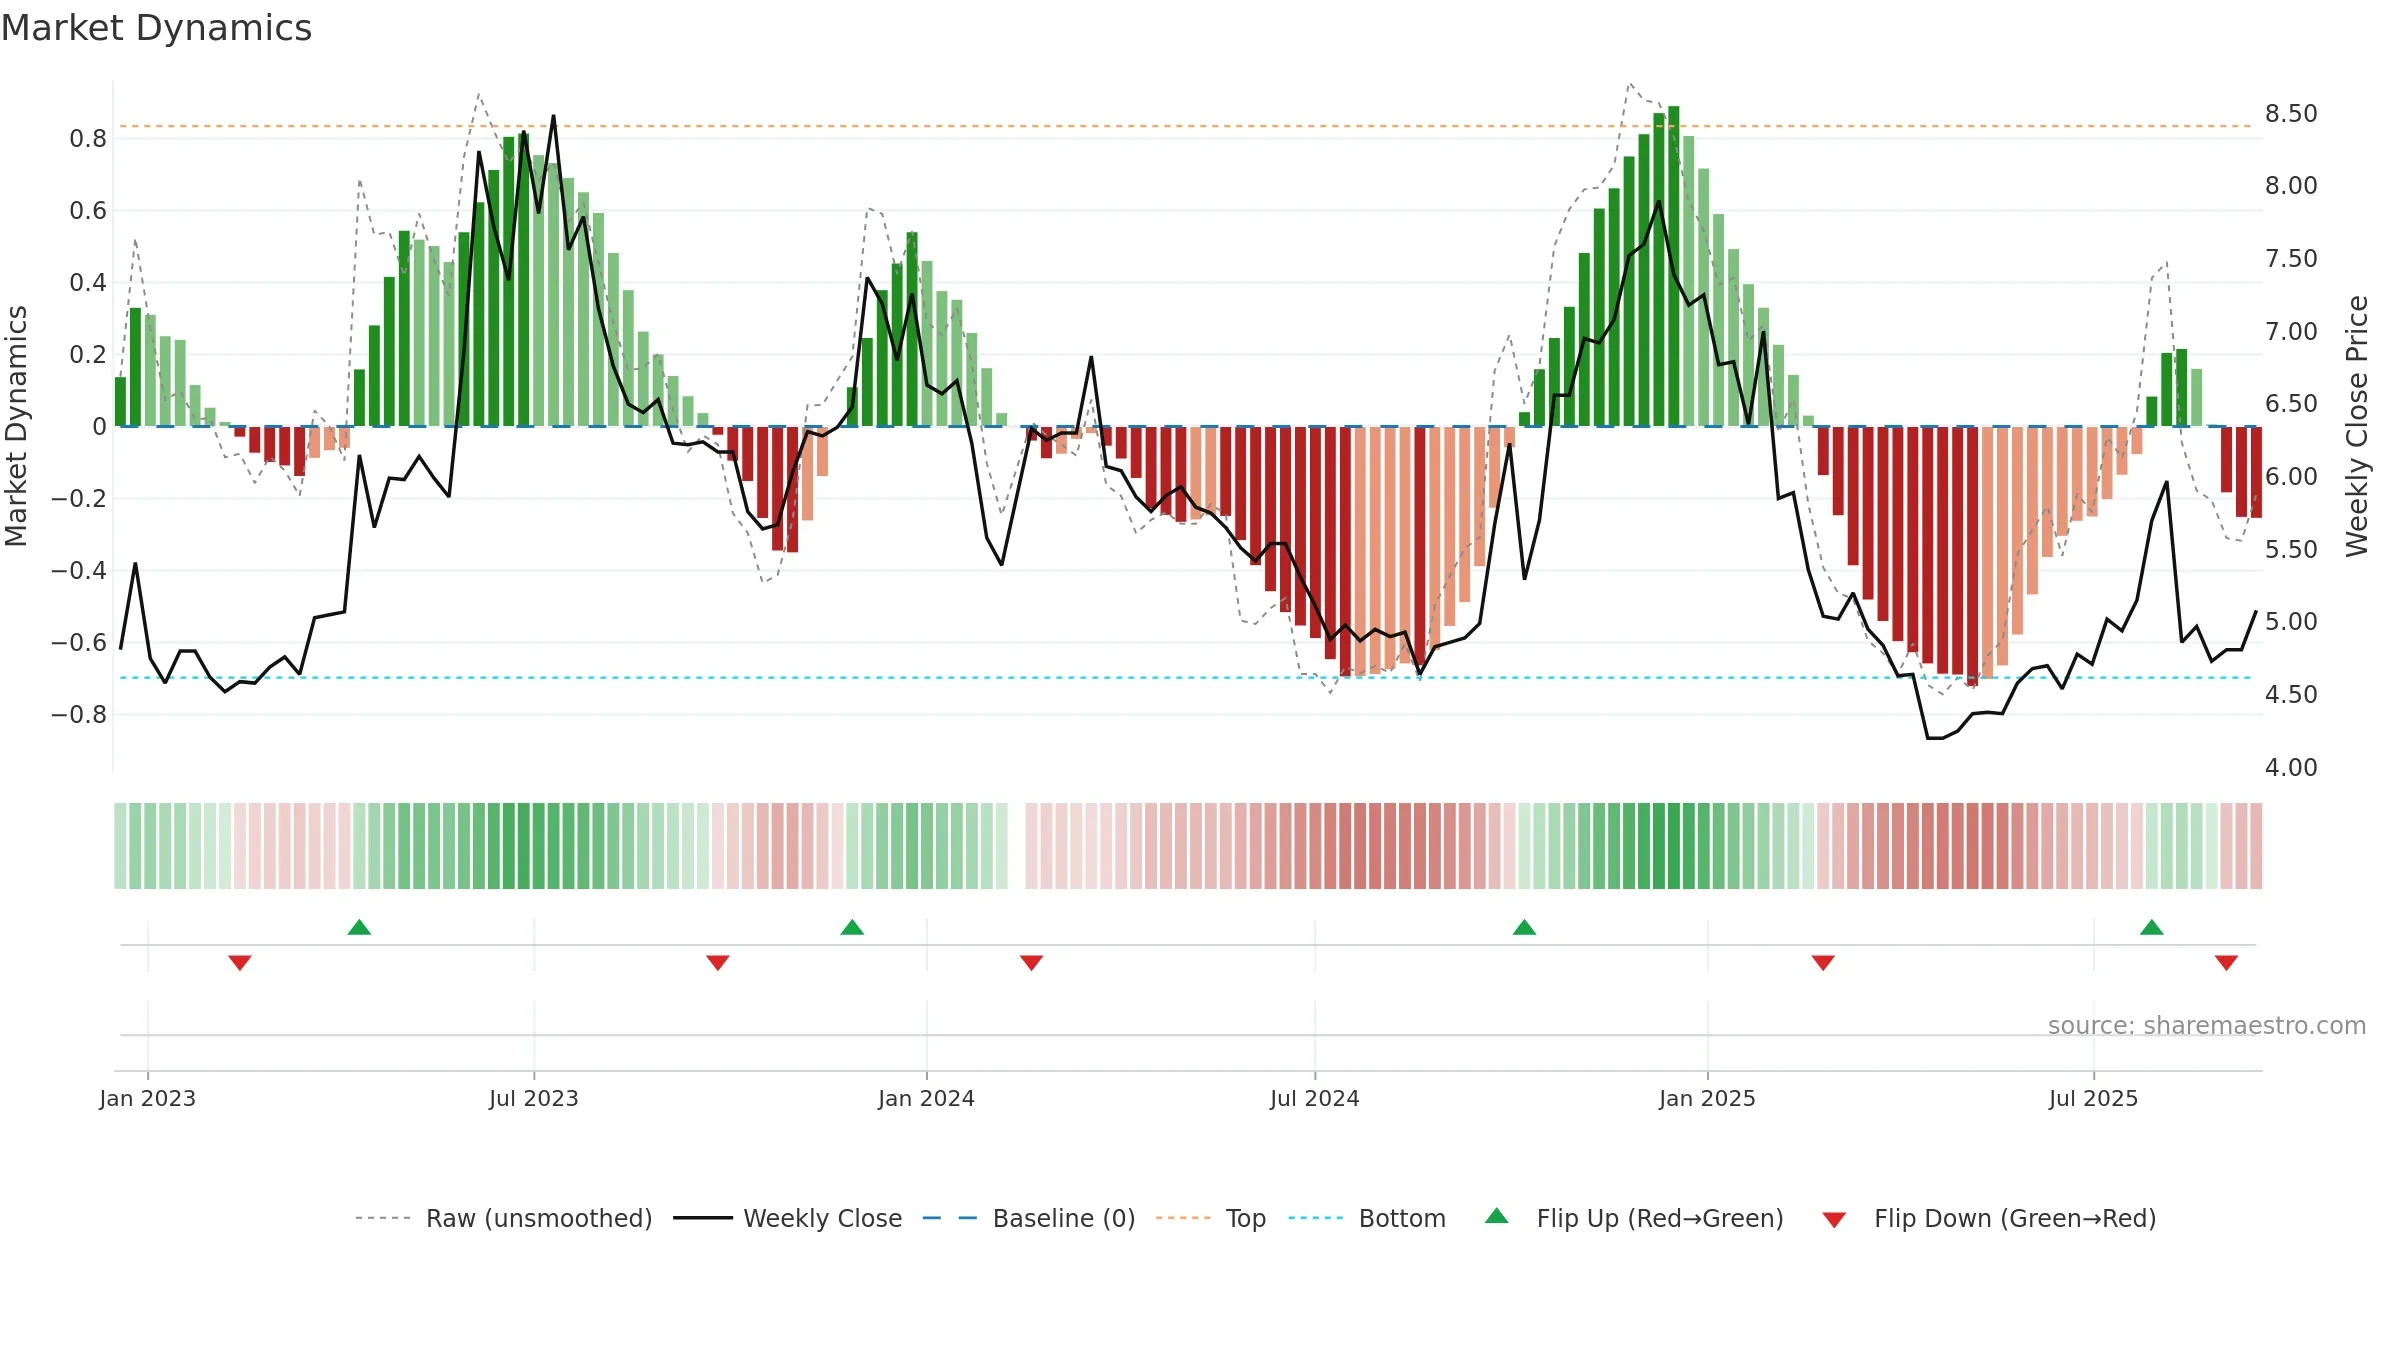Click the Jan 2023 x-axis label
The image size is (2400, 1350).
pyautogui.click(x=148, y=1098)
